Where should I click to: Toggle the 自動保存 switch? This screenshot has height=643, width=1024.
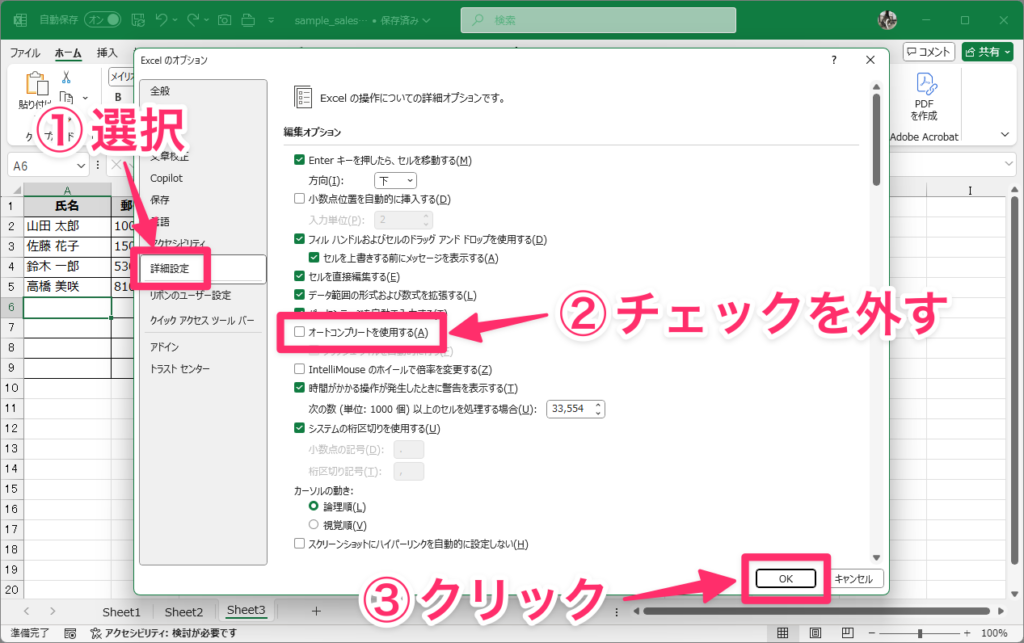pos(102,20)
